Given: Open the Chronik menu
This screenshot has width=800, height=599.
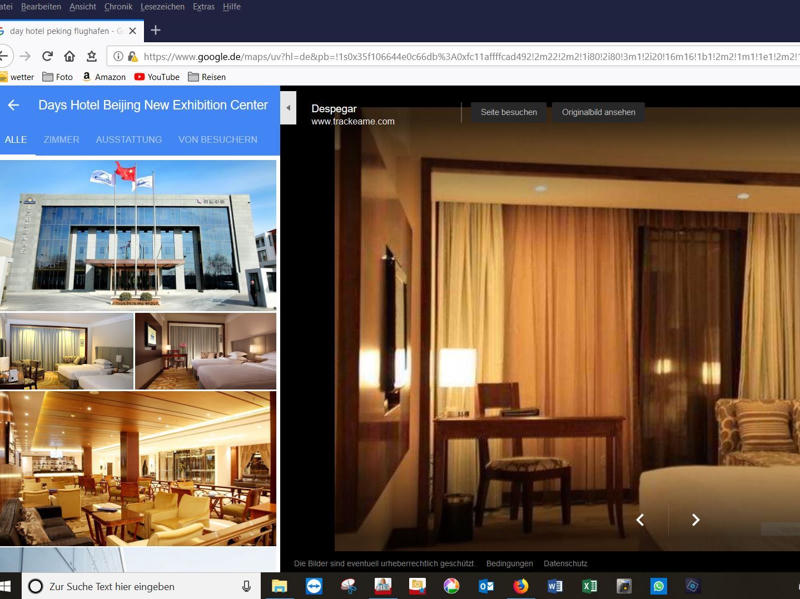Looking at the screenshot, I should (x=118, y=7).
